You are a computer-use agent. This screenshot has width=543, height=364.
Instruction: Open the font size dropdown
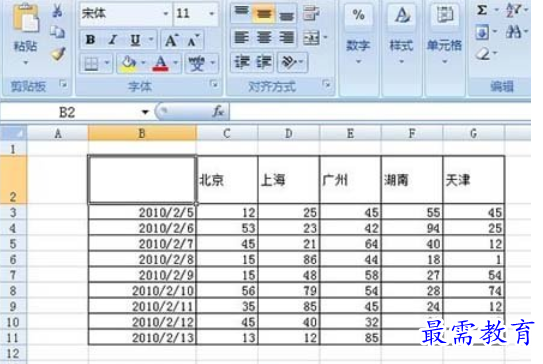(211, 14)
